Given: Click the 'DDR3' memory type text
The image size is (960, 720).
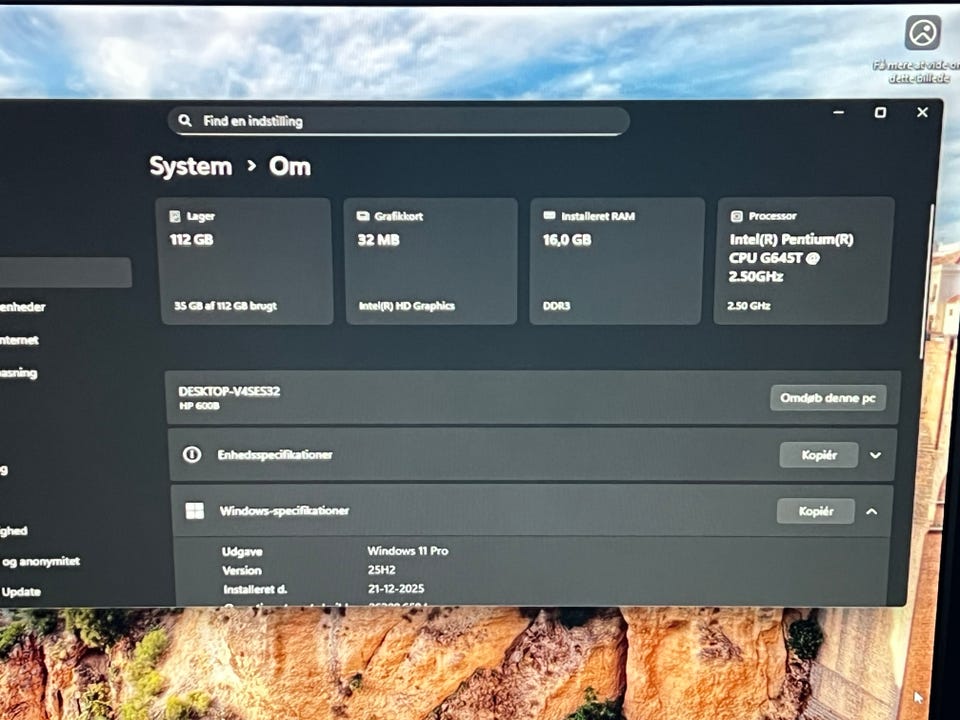Looking at the screenshot, I should (557, 306).
